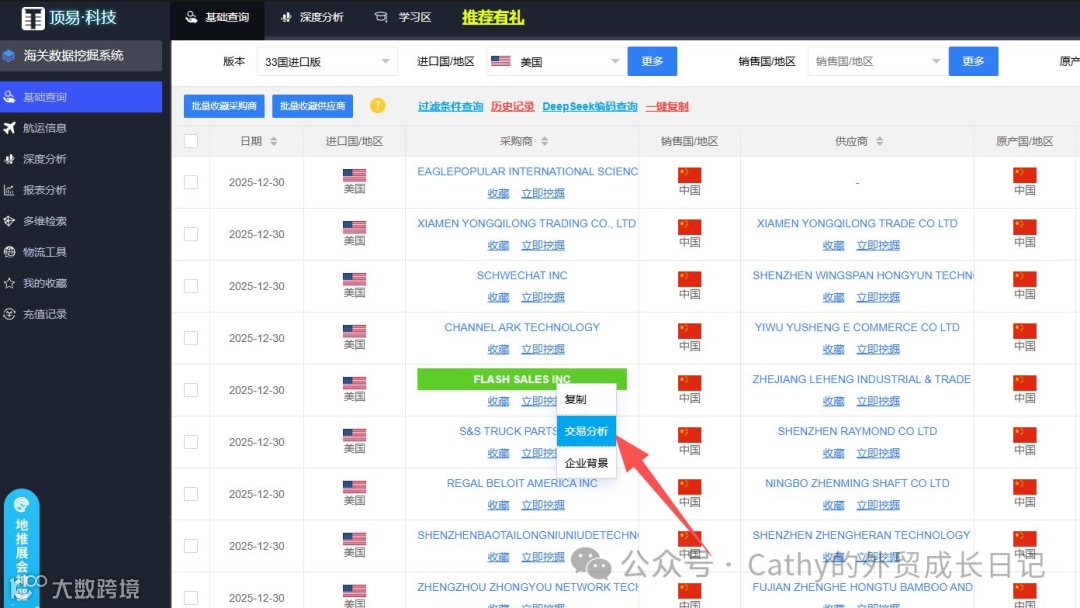Open the 版本 33国进口版 dropdown
The width and height of the screenshot is (1080, 608).
point(327,61)
